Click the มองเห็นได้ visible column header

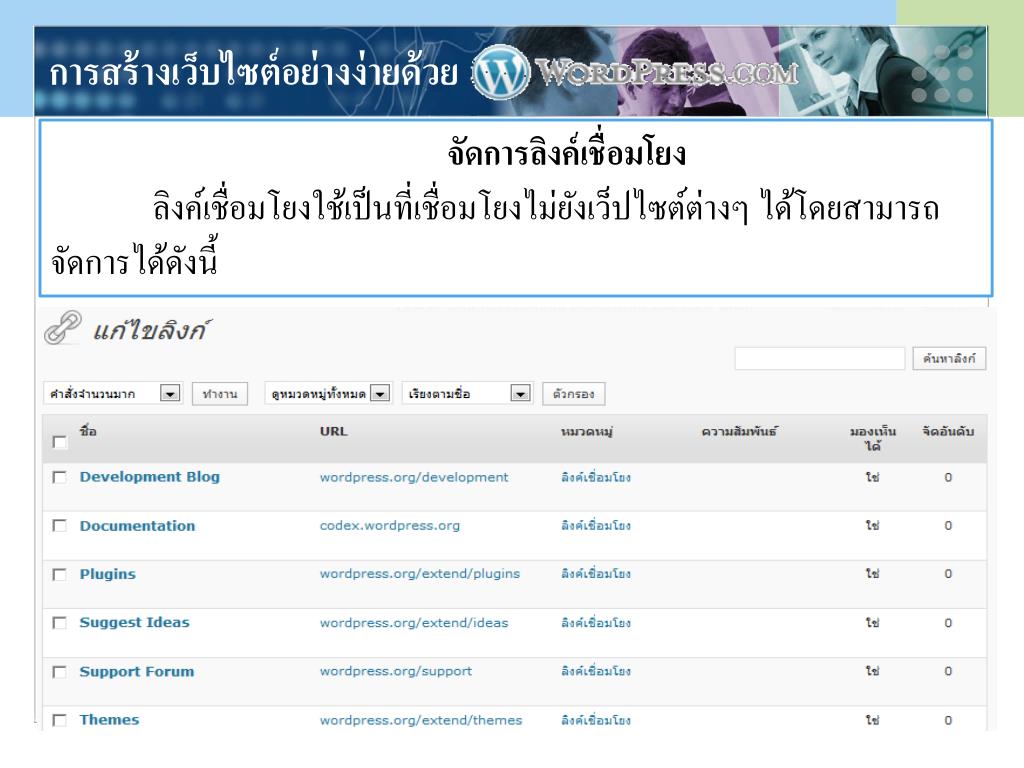(x=873, y=439)
